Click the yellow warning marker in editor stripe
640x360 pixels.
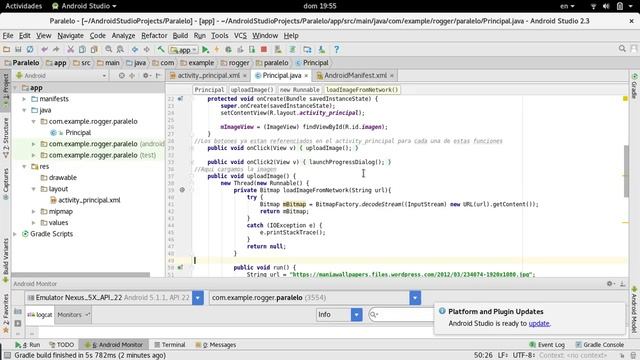(x=625, y=99)
